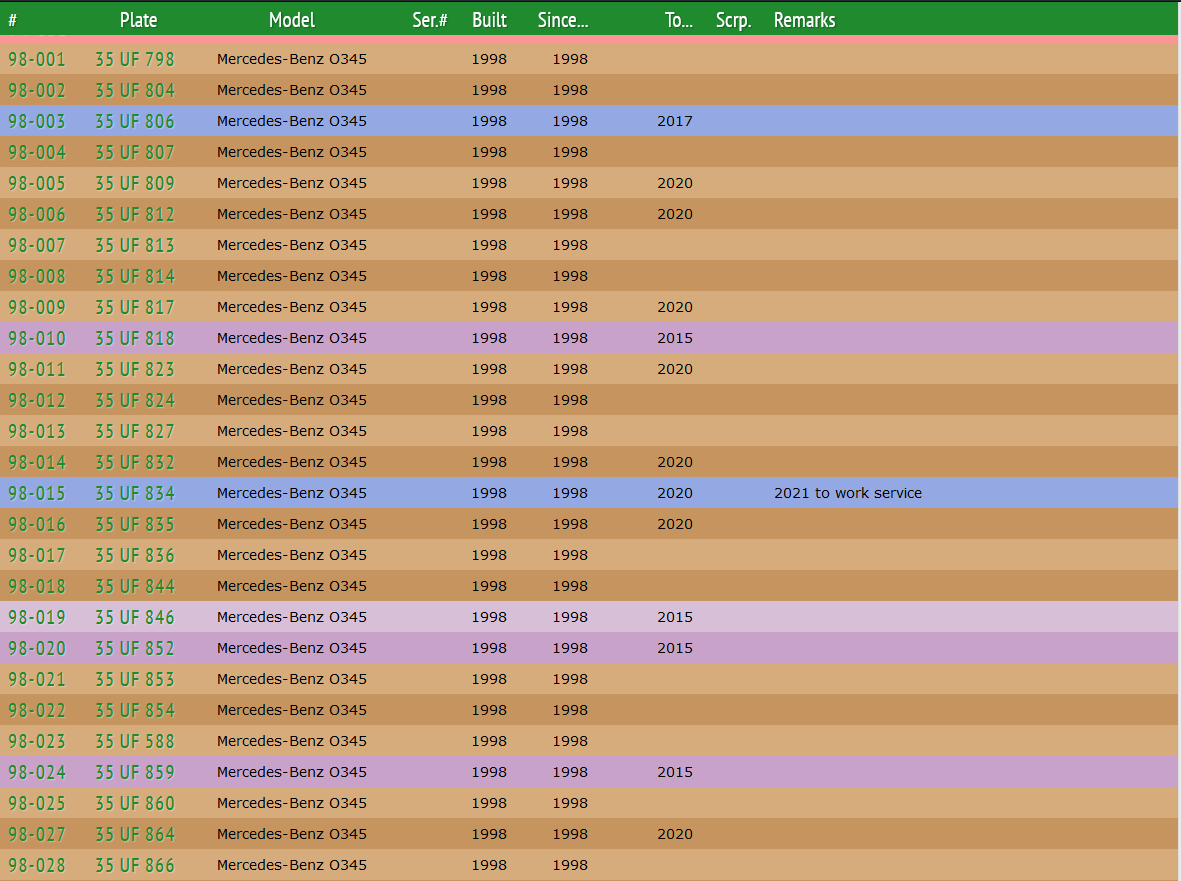Sort by the Remarks column header
This screenshot has height=881, width=1181.
pos(804,20)
